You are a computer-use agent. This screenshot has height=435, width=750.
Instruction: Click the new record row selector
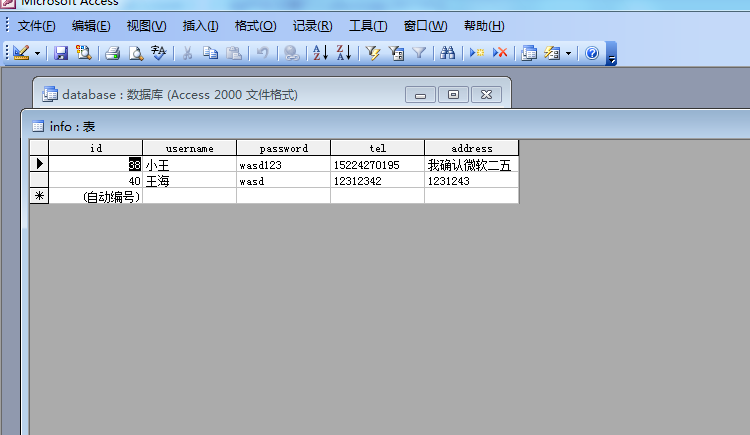pos(39,196)
